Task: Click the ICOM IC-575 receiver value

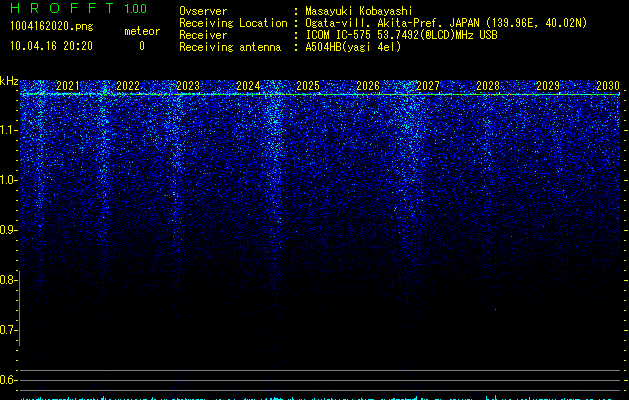Action: (402, 35)
